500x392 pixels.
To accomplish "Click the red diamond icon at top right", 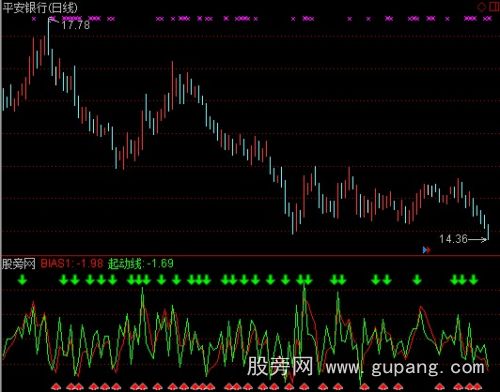I will click(x=482, y=7).
